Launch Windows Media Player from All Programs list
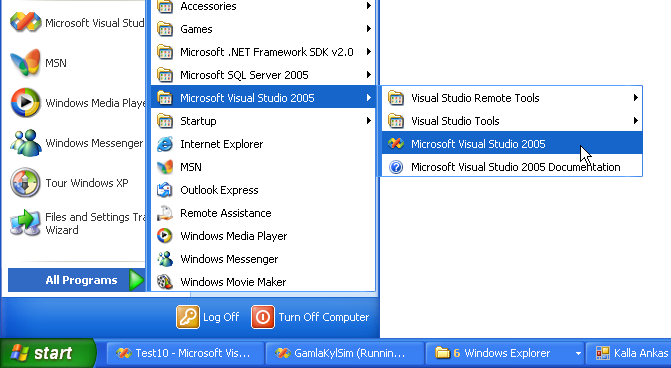This screenshot has width=671, height=368. (x=263, y=236)
